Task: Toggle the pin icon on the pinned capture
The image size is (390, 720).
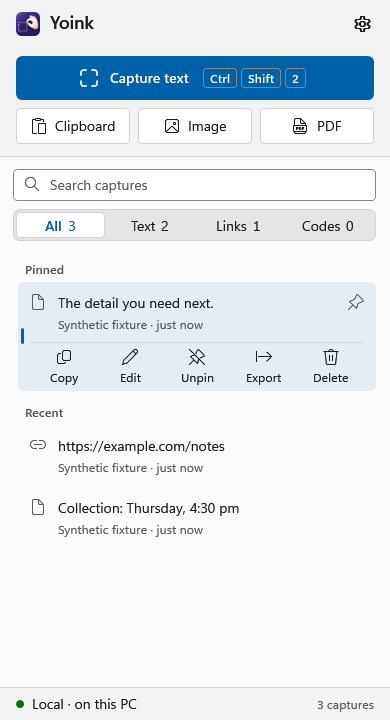Action: [x=356, y=303]
